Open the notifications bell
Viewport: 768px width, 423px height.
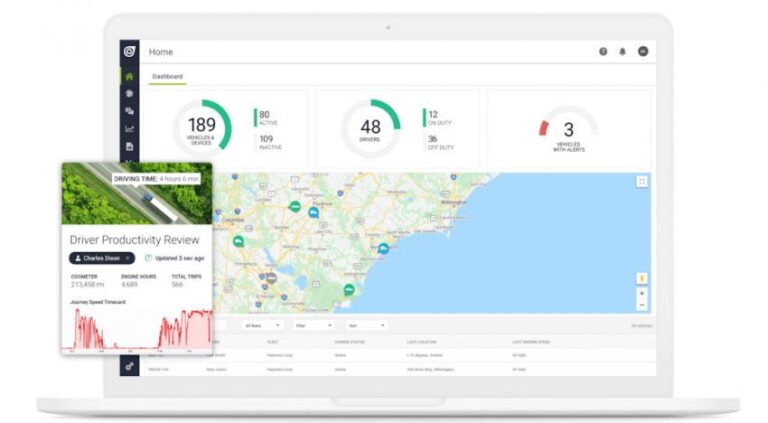coord(623,51)
